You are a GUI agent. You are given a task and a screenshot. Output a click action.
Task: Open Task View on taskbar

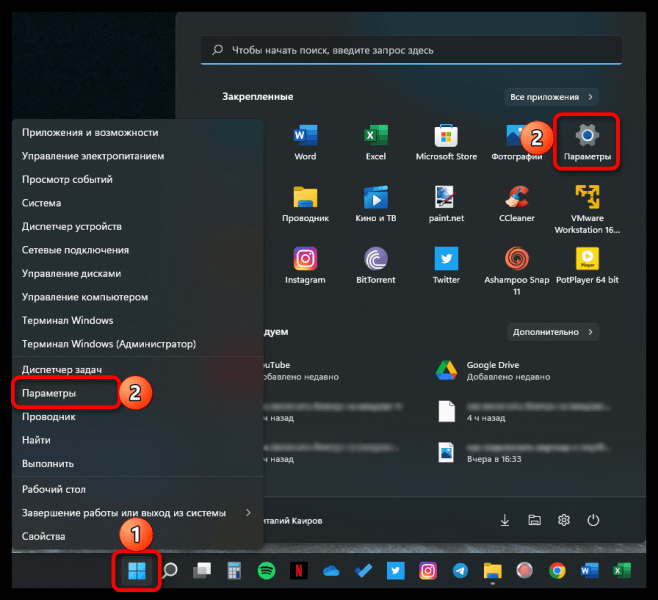click(x=202, y=571)
